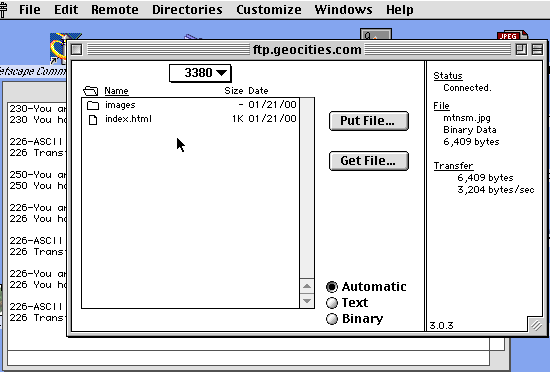Open the Apple menu icon
Image resolution: width=550 pixels, height=372 pixels.
pyautogui.click(x=3, y=9)
